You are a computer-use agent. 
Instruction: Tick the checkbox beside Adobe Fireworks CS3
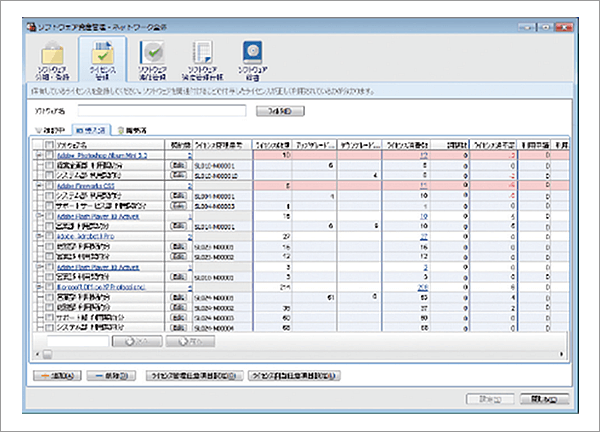click(49, 185)
